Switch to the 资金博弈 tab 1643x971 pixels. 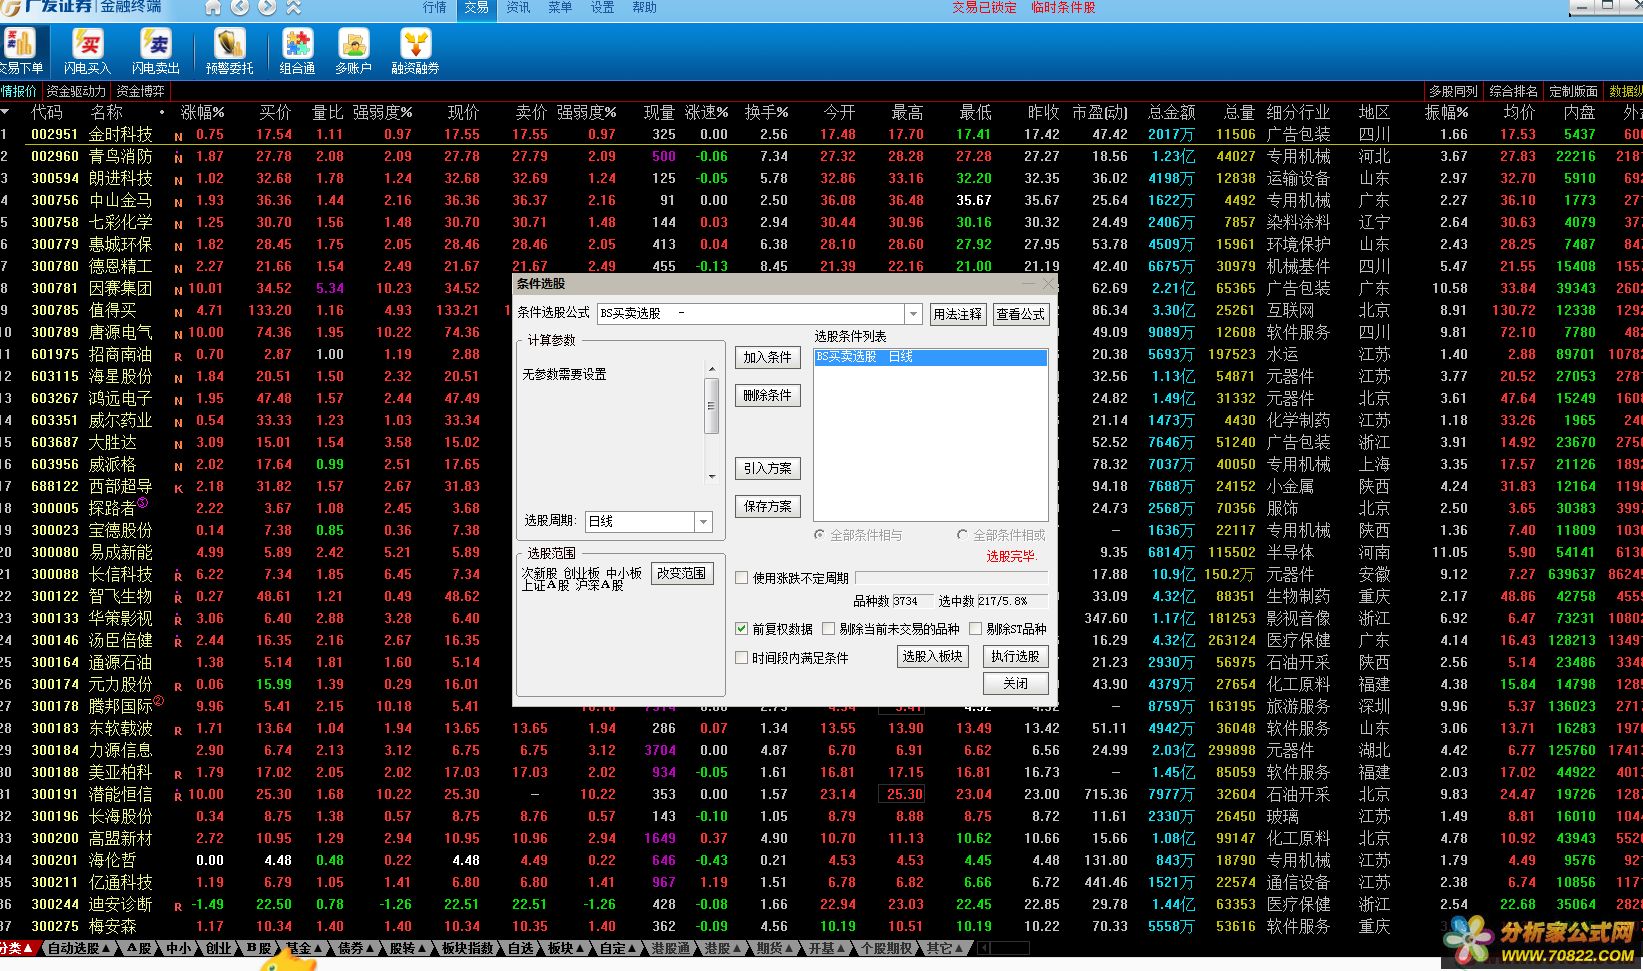141,91
